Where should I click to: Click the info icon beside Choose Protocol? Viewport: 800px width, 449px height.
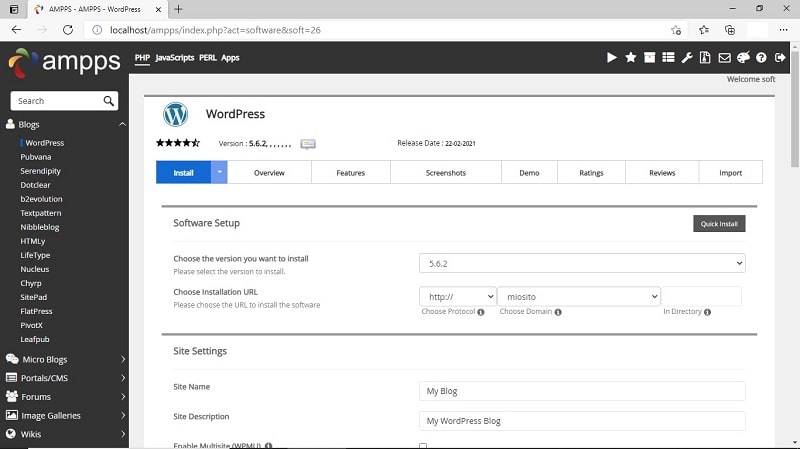tap(481, 312)
